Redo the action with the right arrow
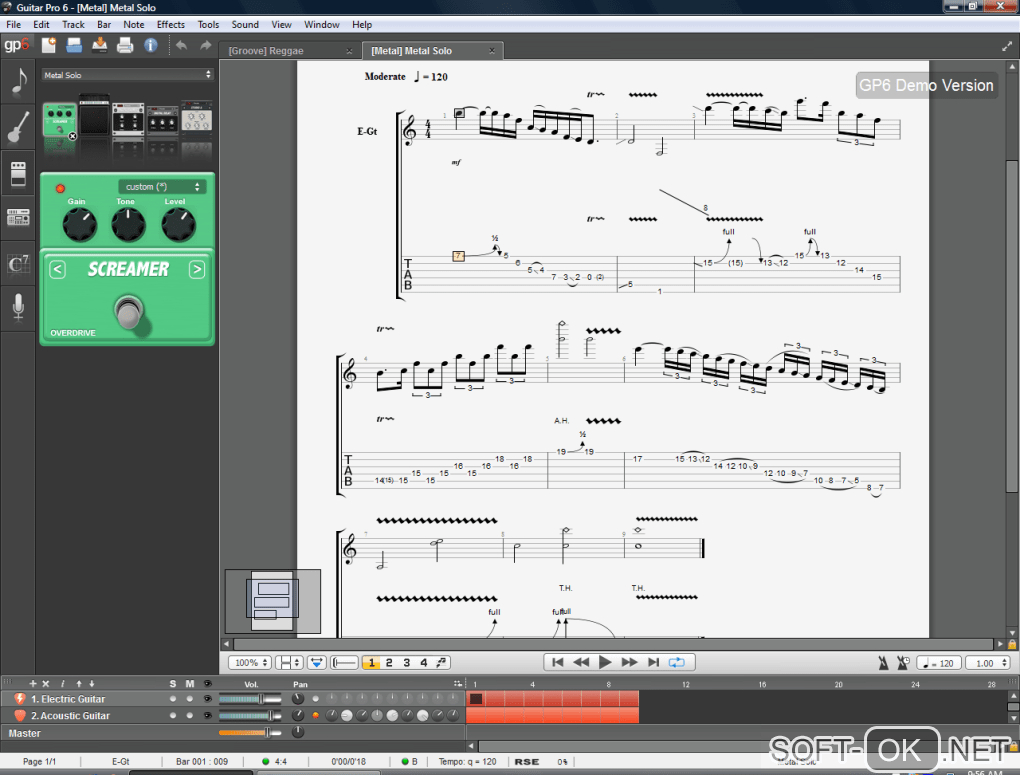This screenshot has width=1020, height=775. point(205,45)
